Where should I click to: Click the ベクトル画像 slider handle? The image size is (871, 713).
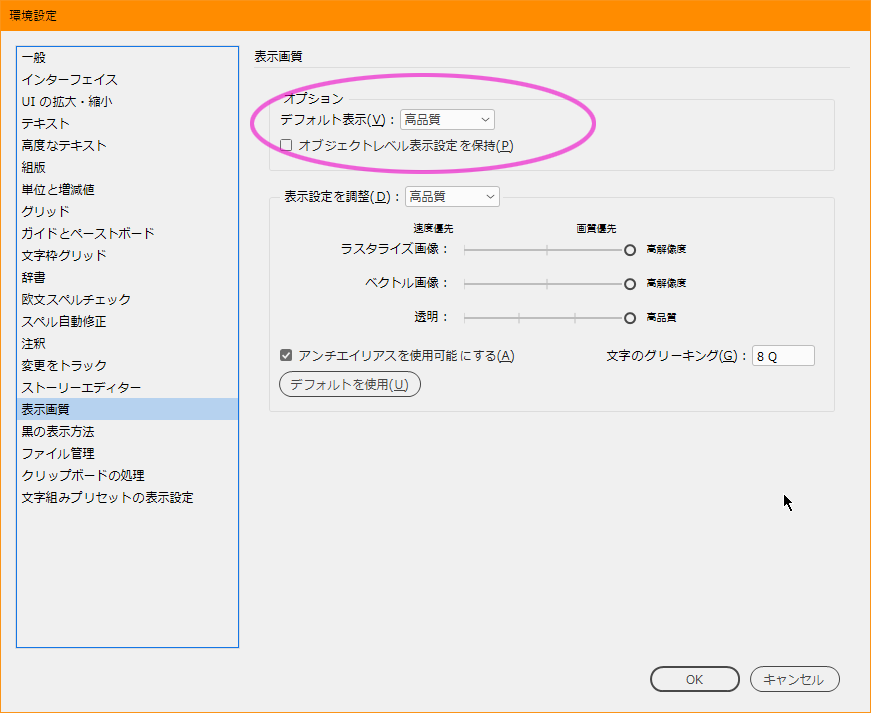[x=630, y=282]
